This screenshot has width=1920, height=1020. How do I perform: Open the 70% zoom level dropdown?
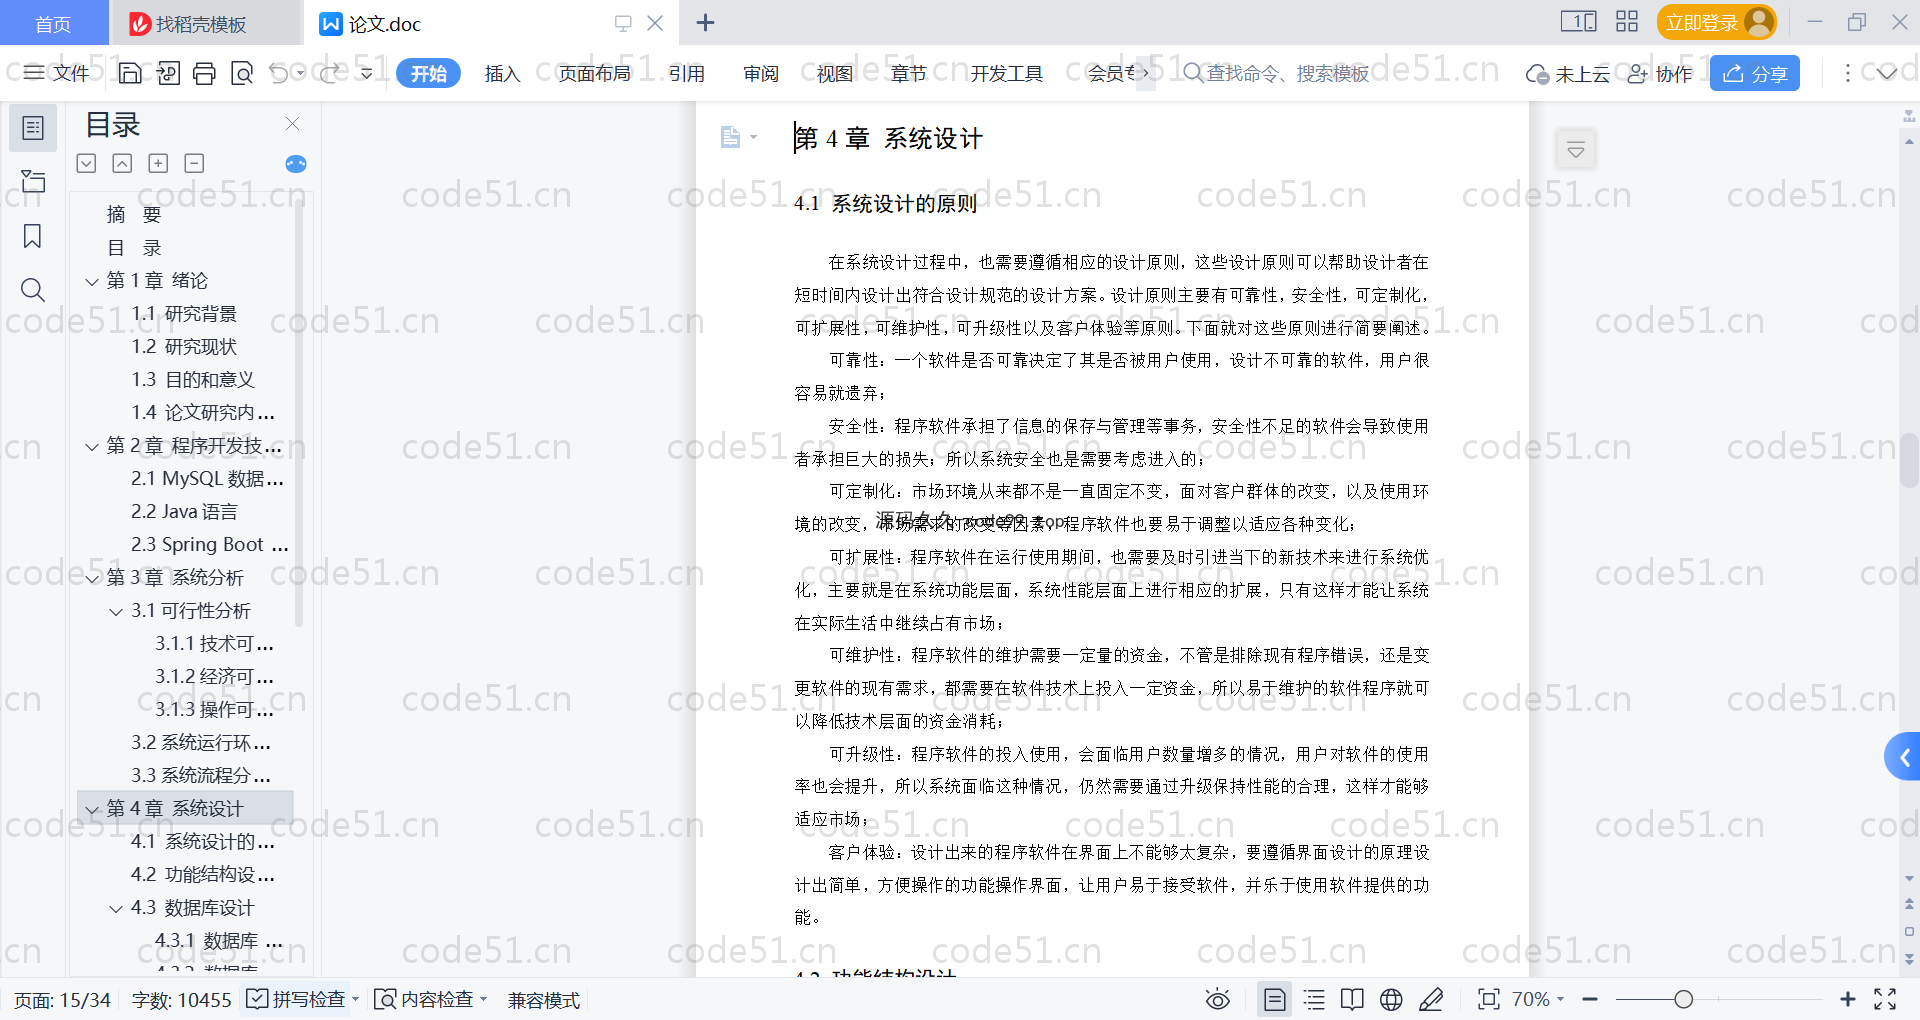point(1538,999)
